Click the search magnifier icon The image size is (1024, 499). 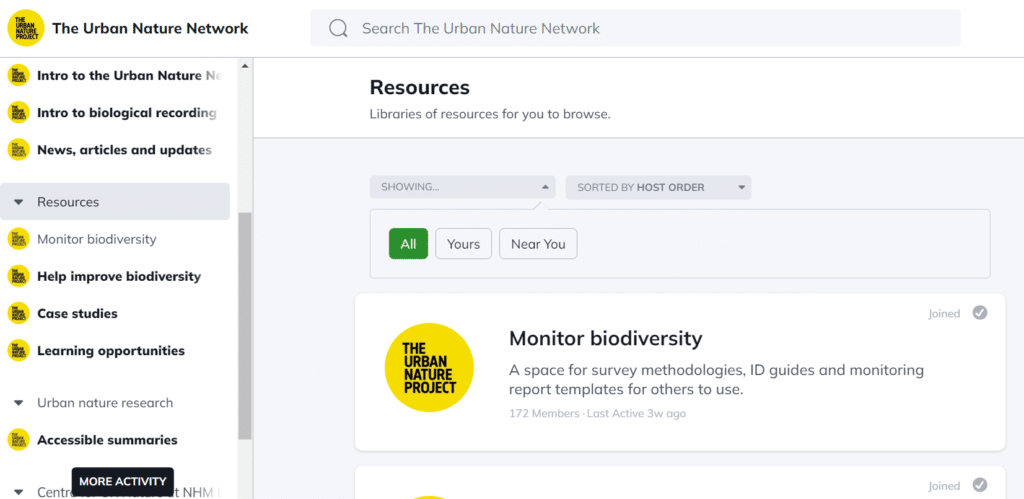tap(338, 28)
